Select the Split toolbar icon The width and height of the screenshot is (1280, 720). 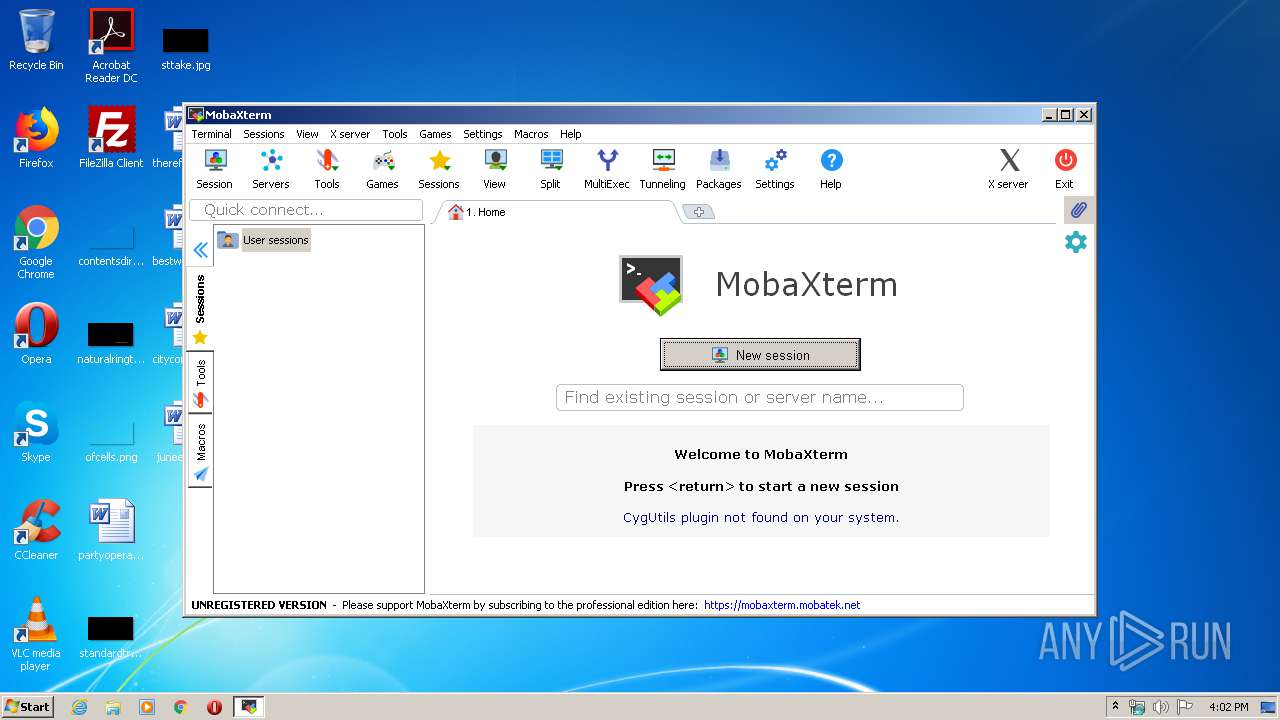coord(550,169)
